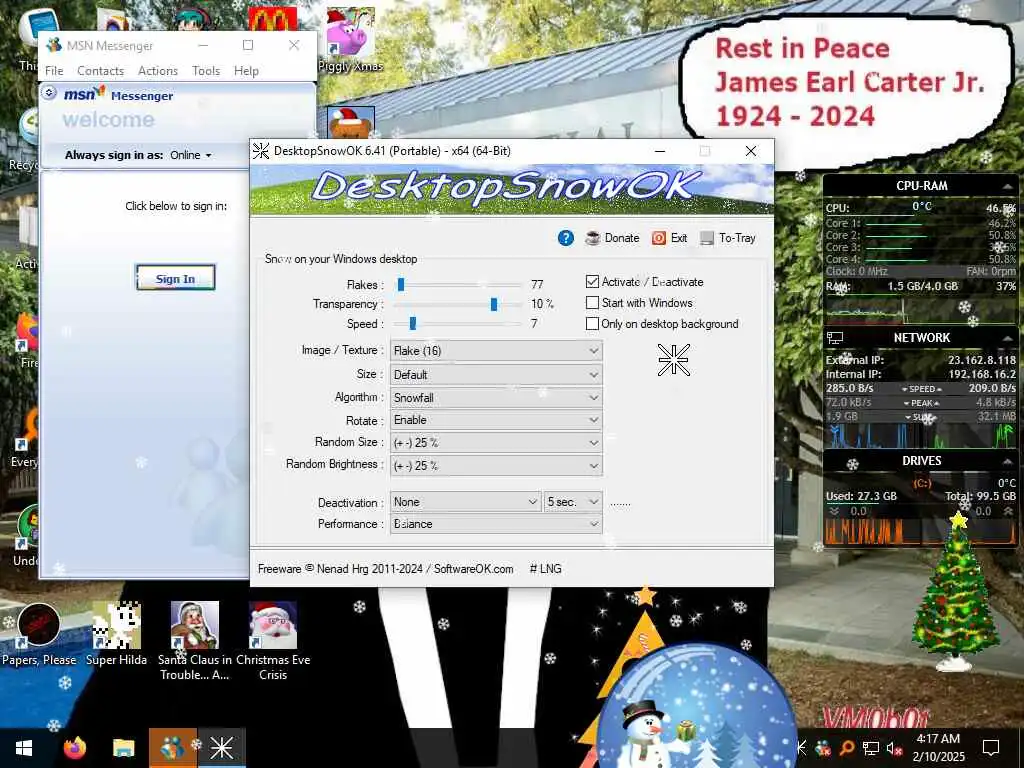Click the NETWORK gadget monitor icon
The width and height of the screenshot is (1024, 768).
coord(835,338)
